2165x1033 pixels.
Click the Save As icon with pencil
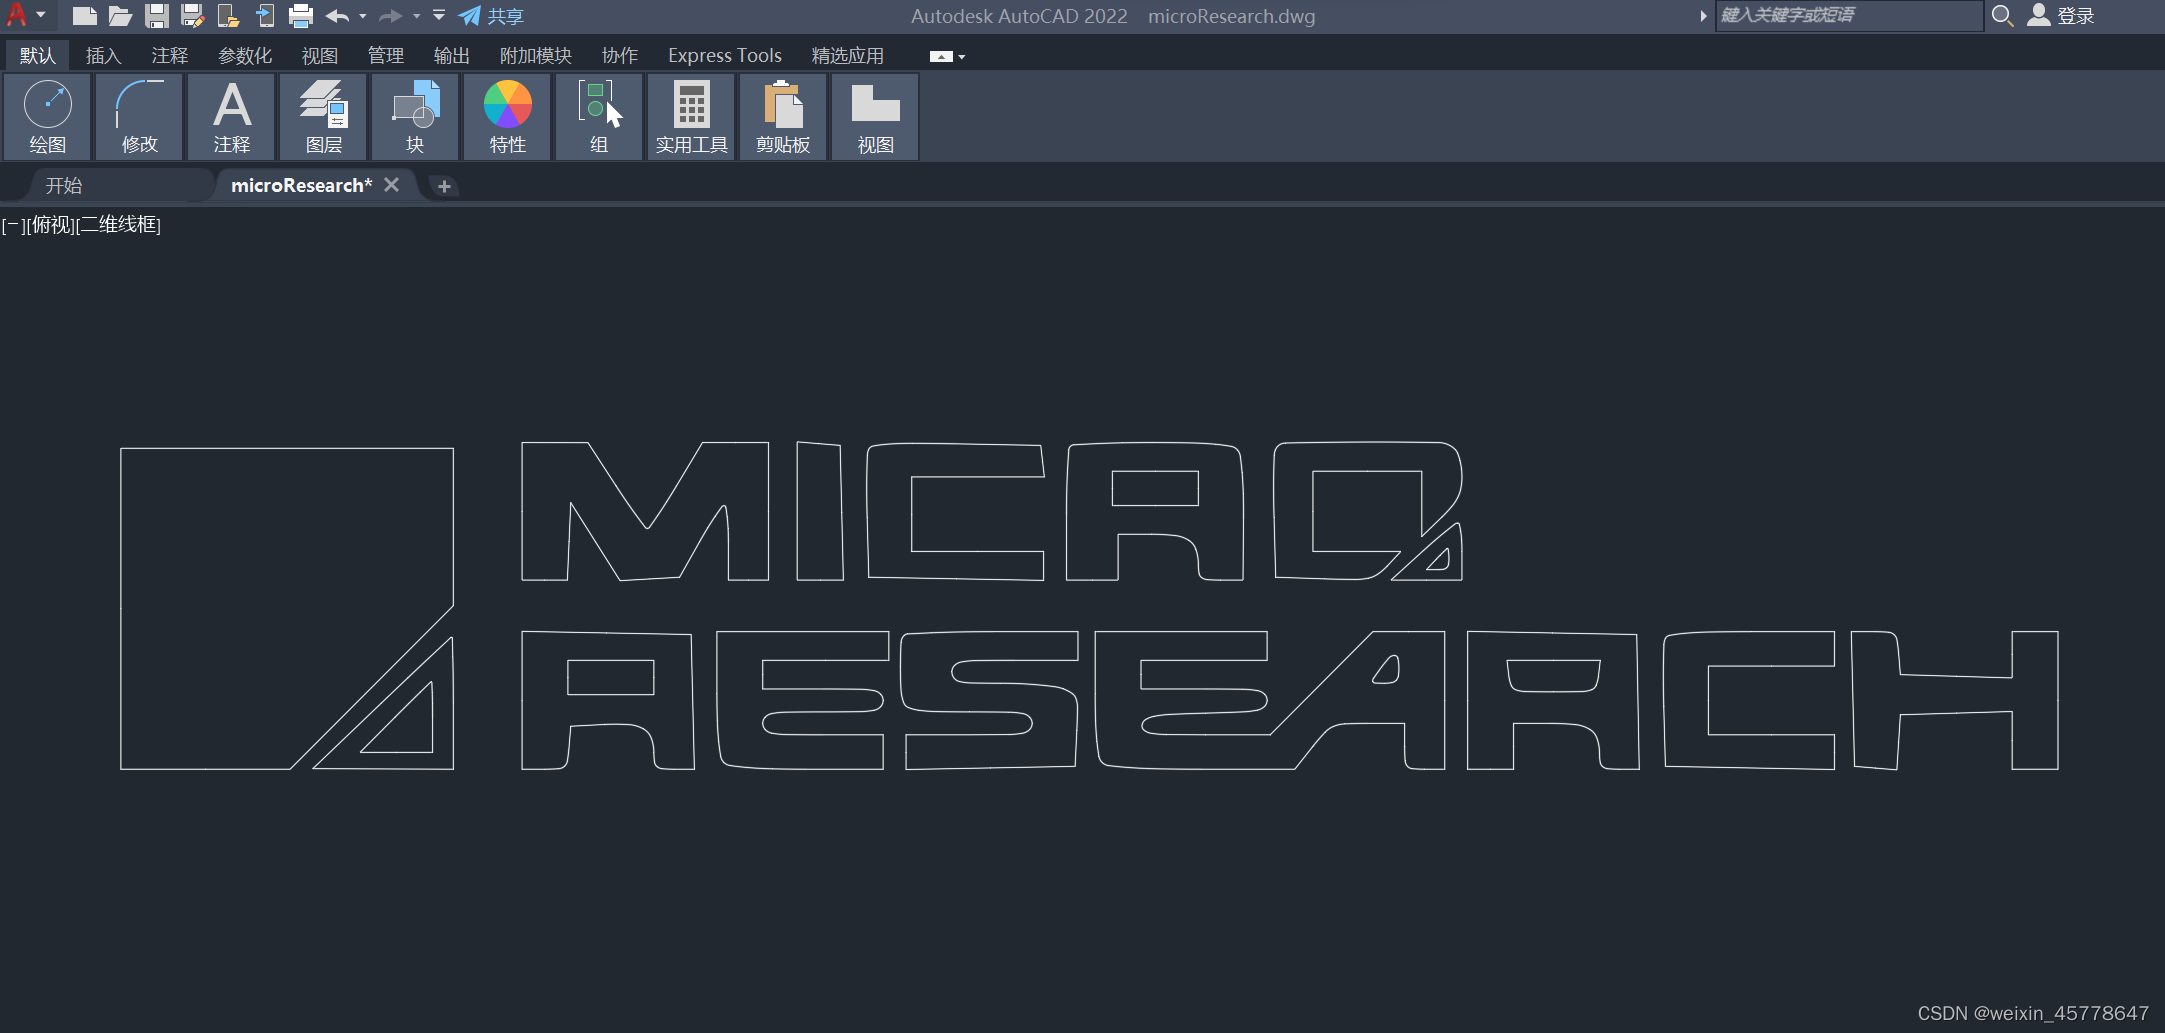pyautogui.click(x=193, y=16)
